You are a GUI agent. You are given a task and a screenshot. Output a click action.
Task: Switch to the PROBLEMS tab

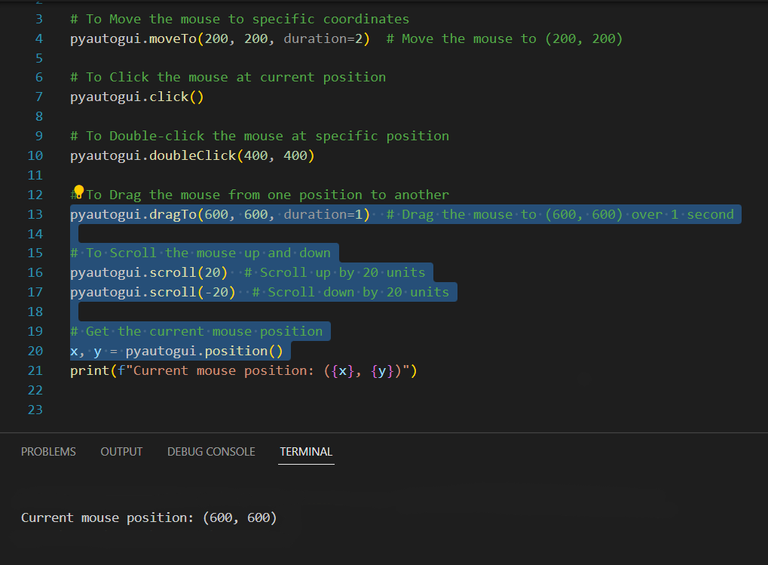click(x=48, y=451)
